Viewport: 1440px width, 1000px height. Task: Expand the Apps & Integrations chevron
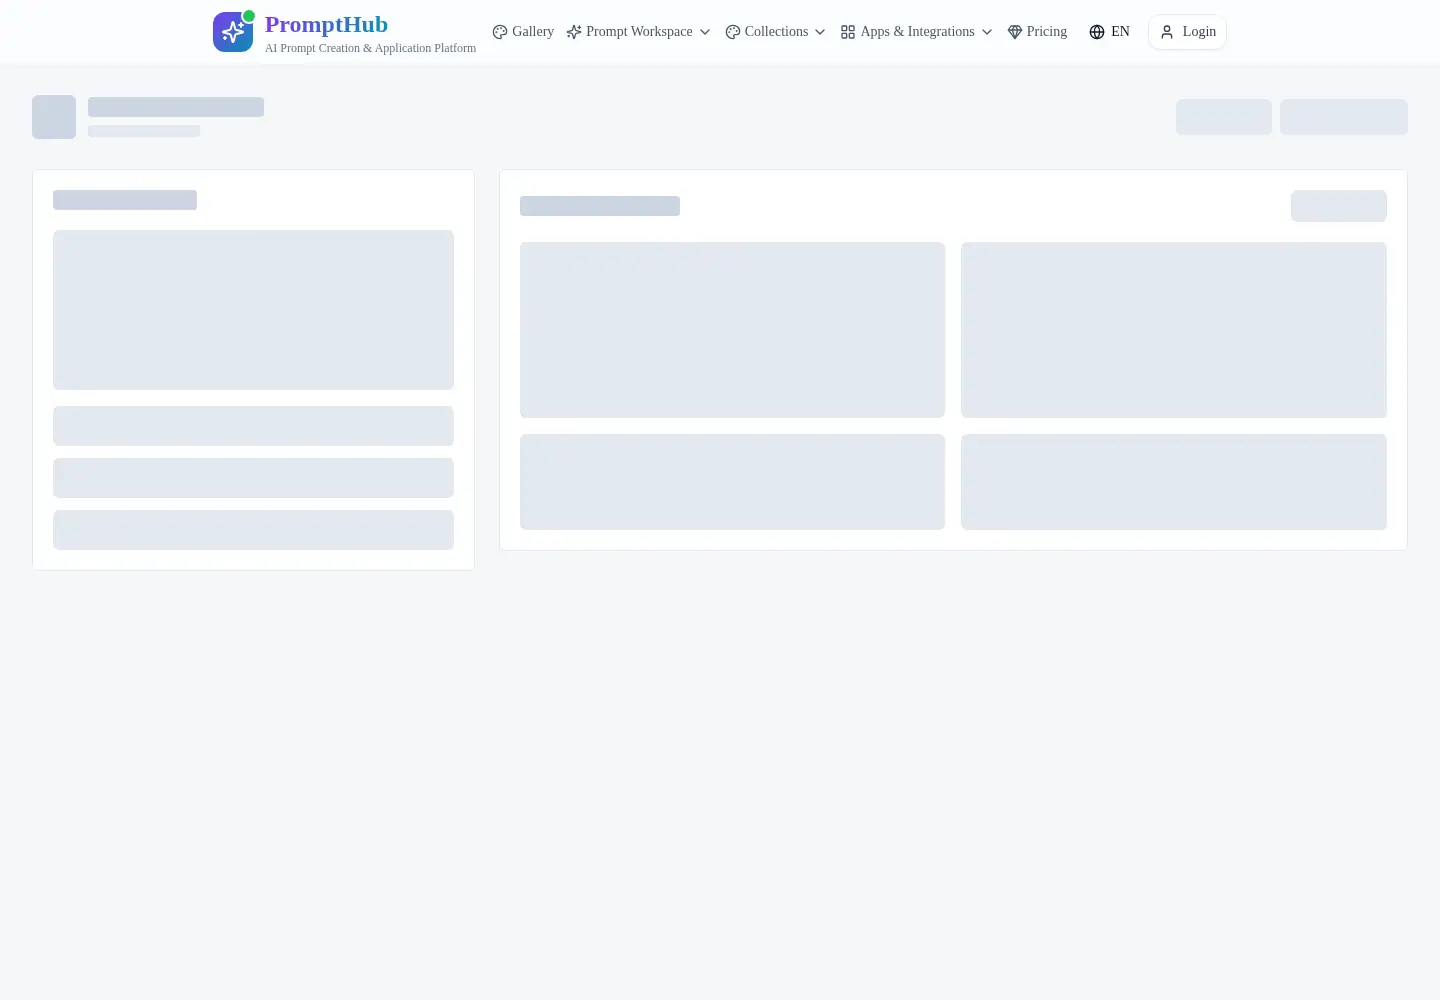point(987,32)
